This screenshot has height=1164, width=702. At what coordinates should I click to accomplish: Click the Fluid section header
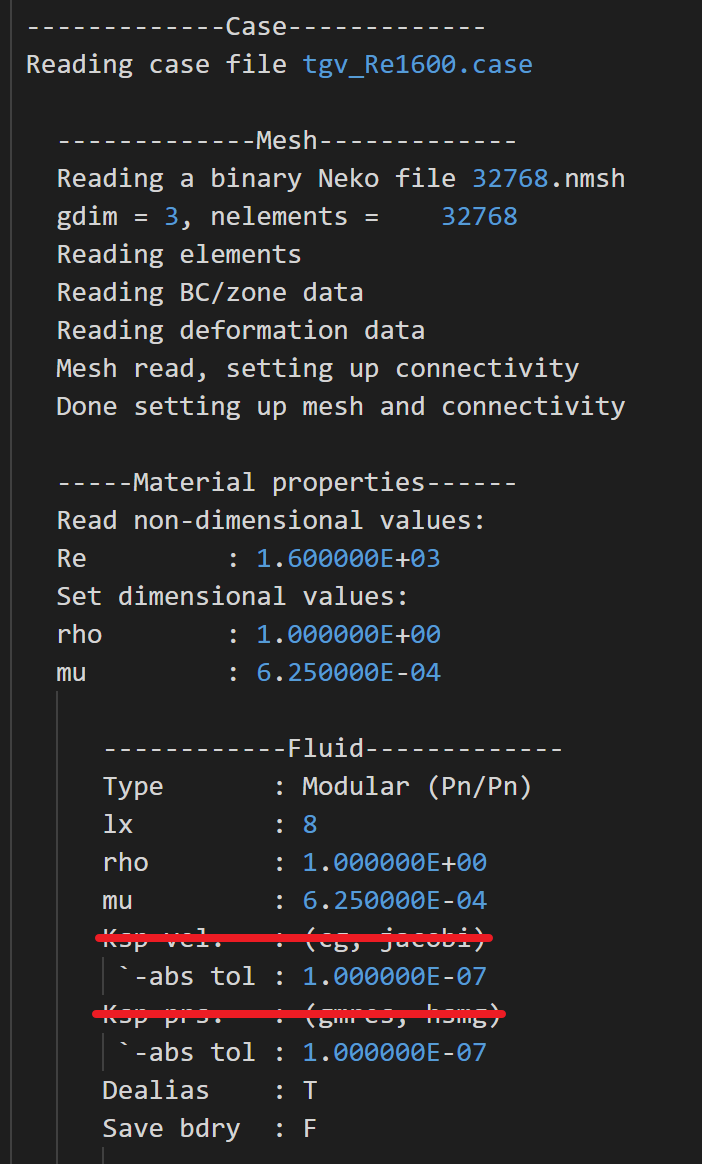click(x=333, y=749)
